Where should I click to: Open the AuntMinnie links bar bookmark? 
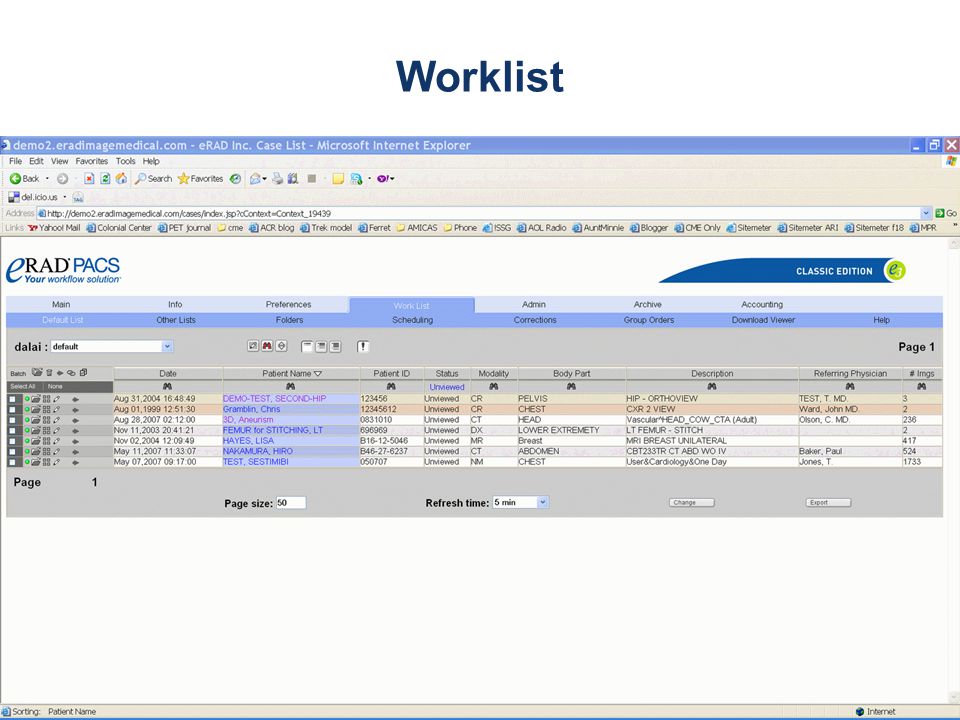pyautogui.click(x=598, y=228)
